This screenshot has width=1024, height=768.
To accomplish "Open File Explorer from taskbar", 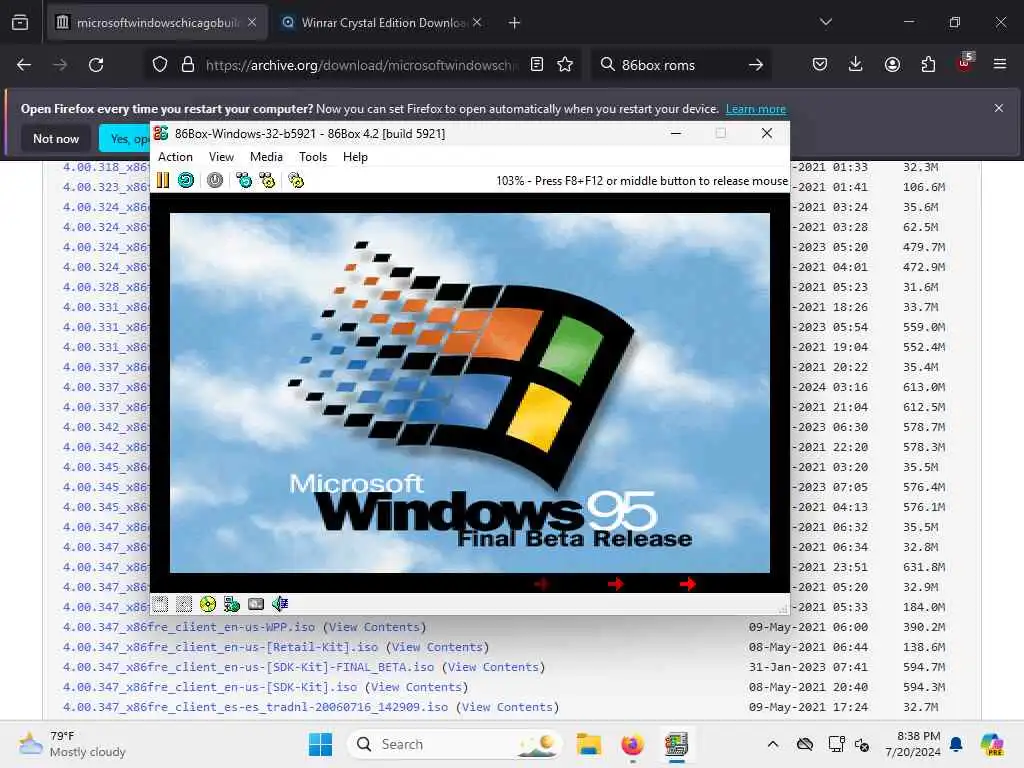I will pos(588,744).
